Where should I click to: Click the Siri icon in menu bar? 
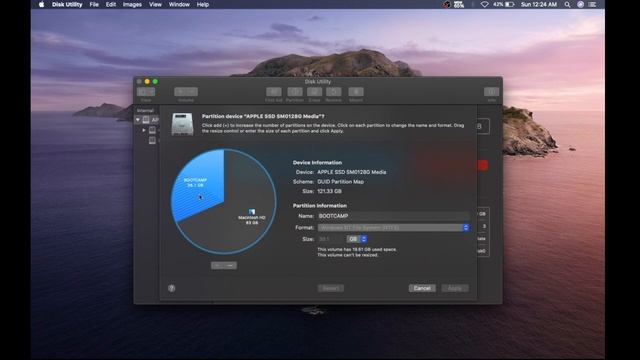[x=580, y=4]
